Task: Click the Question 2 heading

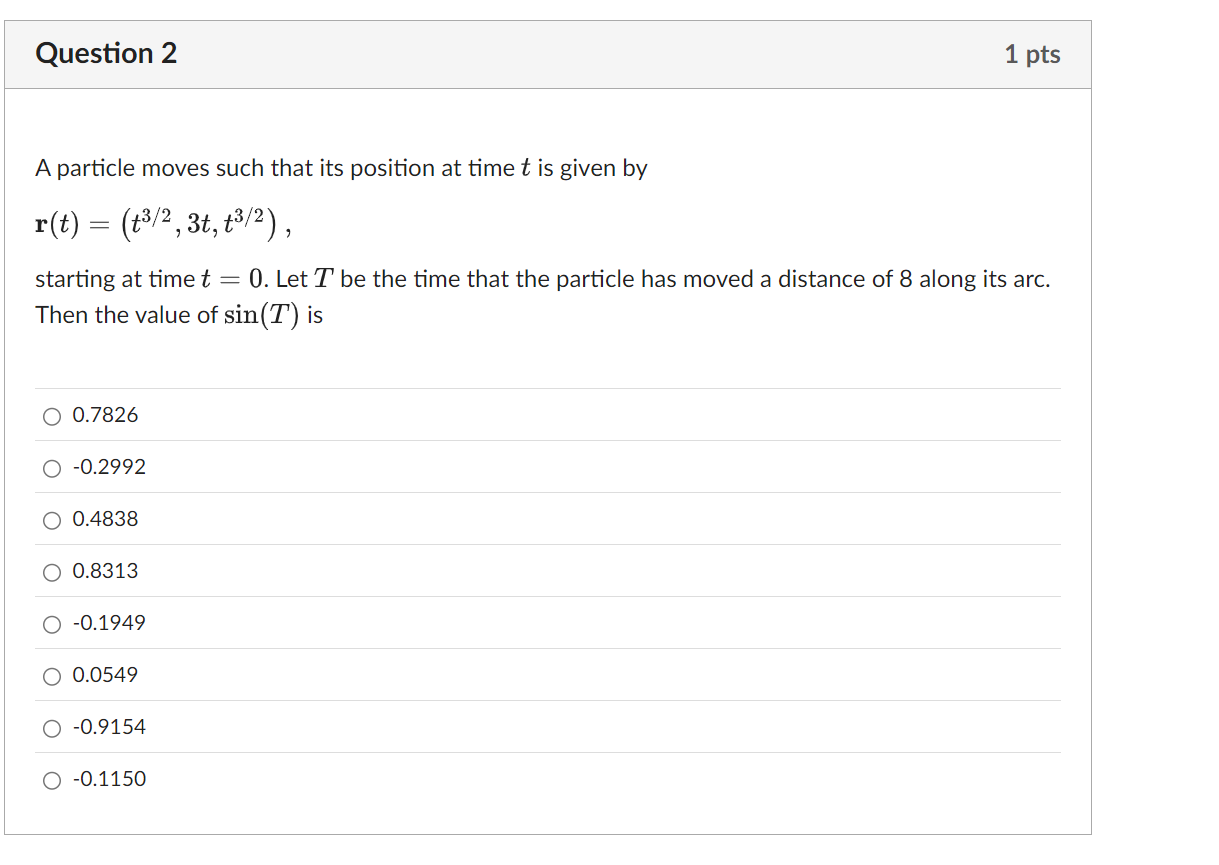Action: pos(106,54)
